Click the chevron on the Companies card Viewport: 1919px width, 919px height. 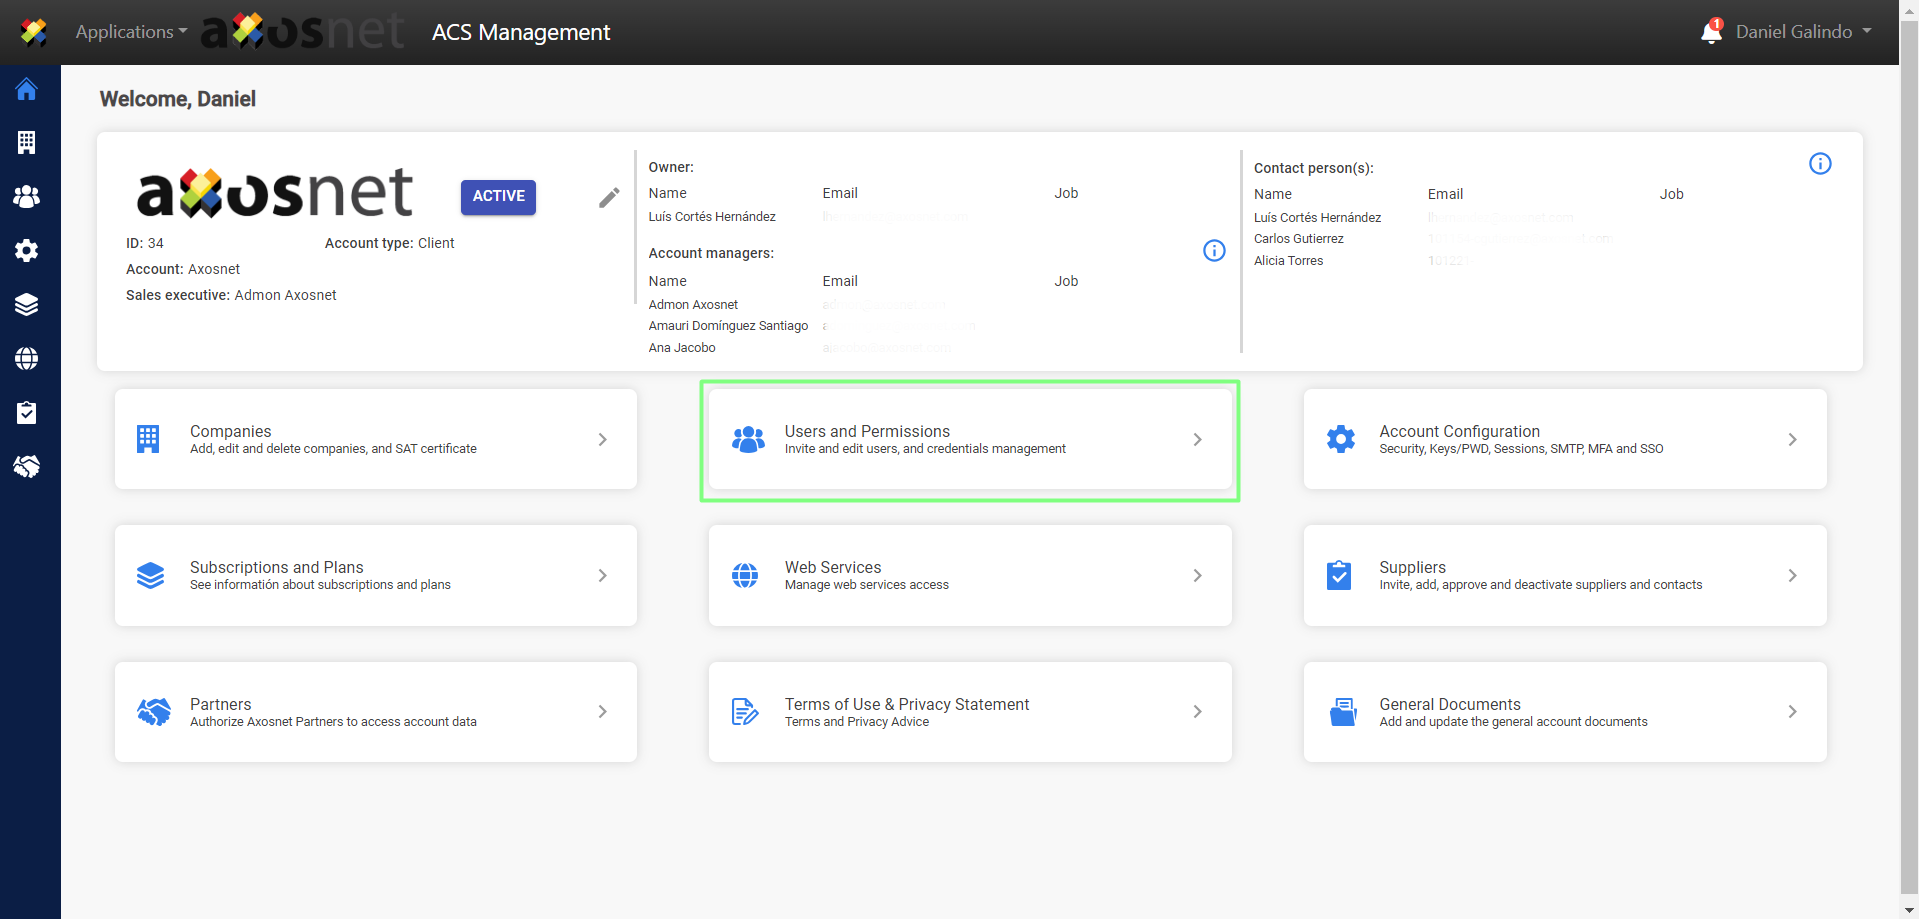coord(602,440)
